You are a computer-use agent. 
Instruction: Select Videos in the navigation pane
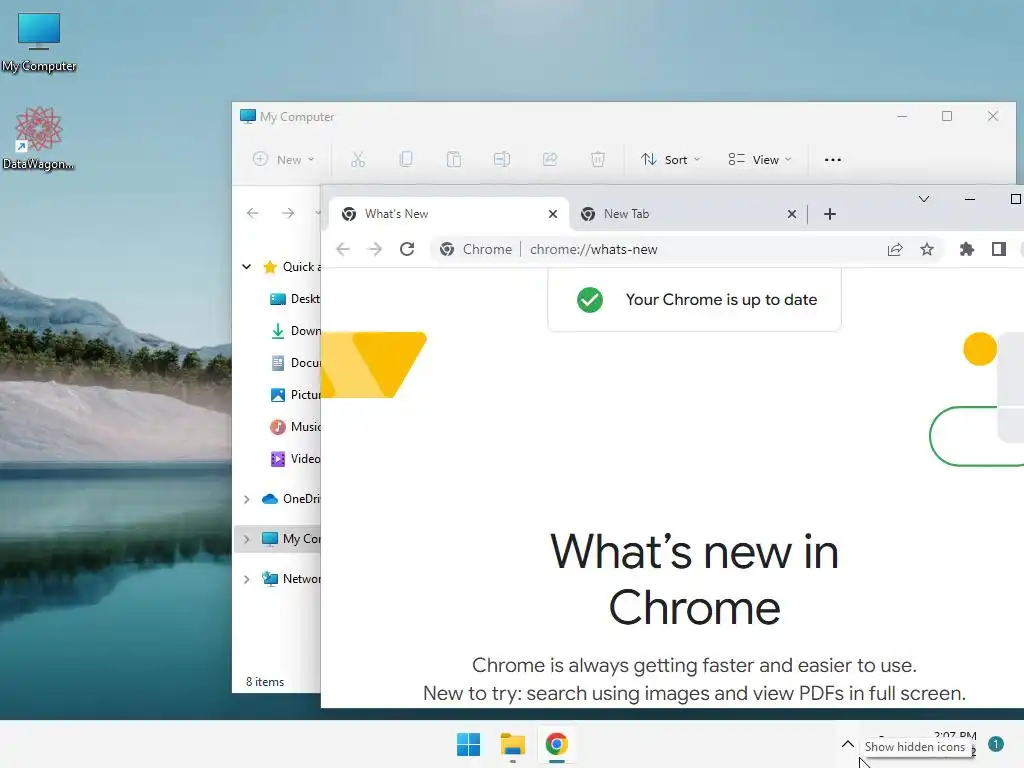coord(295,458)
